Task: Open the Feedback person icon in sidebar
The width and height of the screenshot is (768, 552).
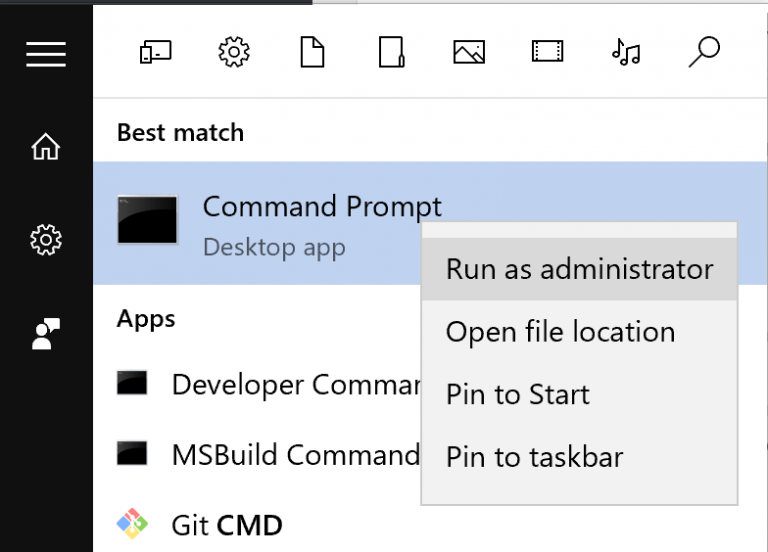Action: tap(46, 334)
